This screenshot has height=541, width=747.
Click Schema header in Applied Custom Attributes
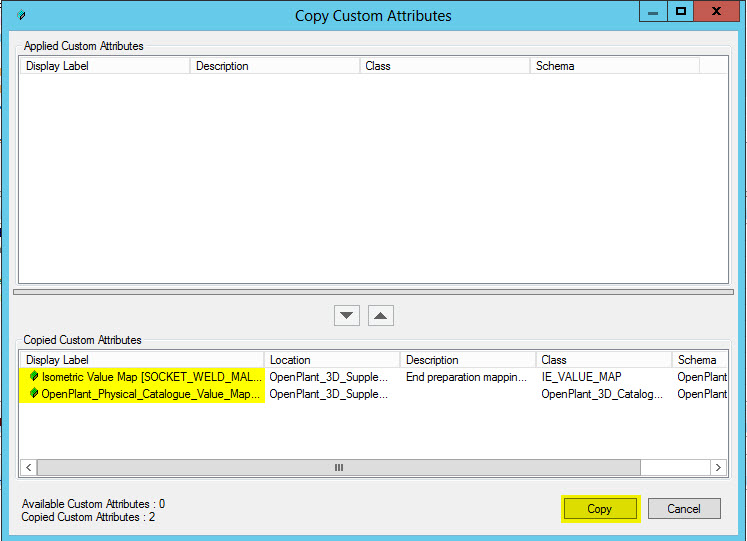click(x=614, y=66)
